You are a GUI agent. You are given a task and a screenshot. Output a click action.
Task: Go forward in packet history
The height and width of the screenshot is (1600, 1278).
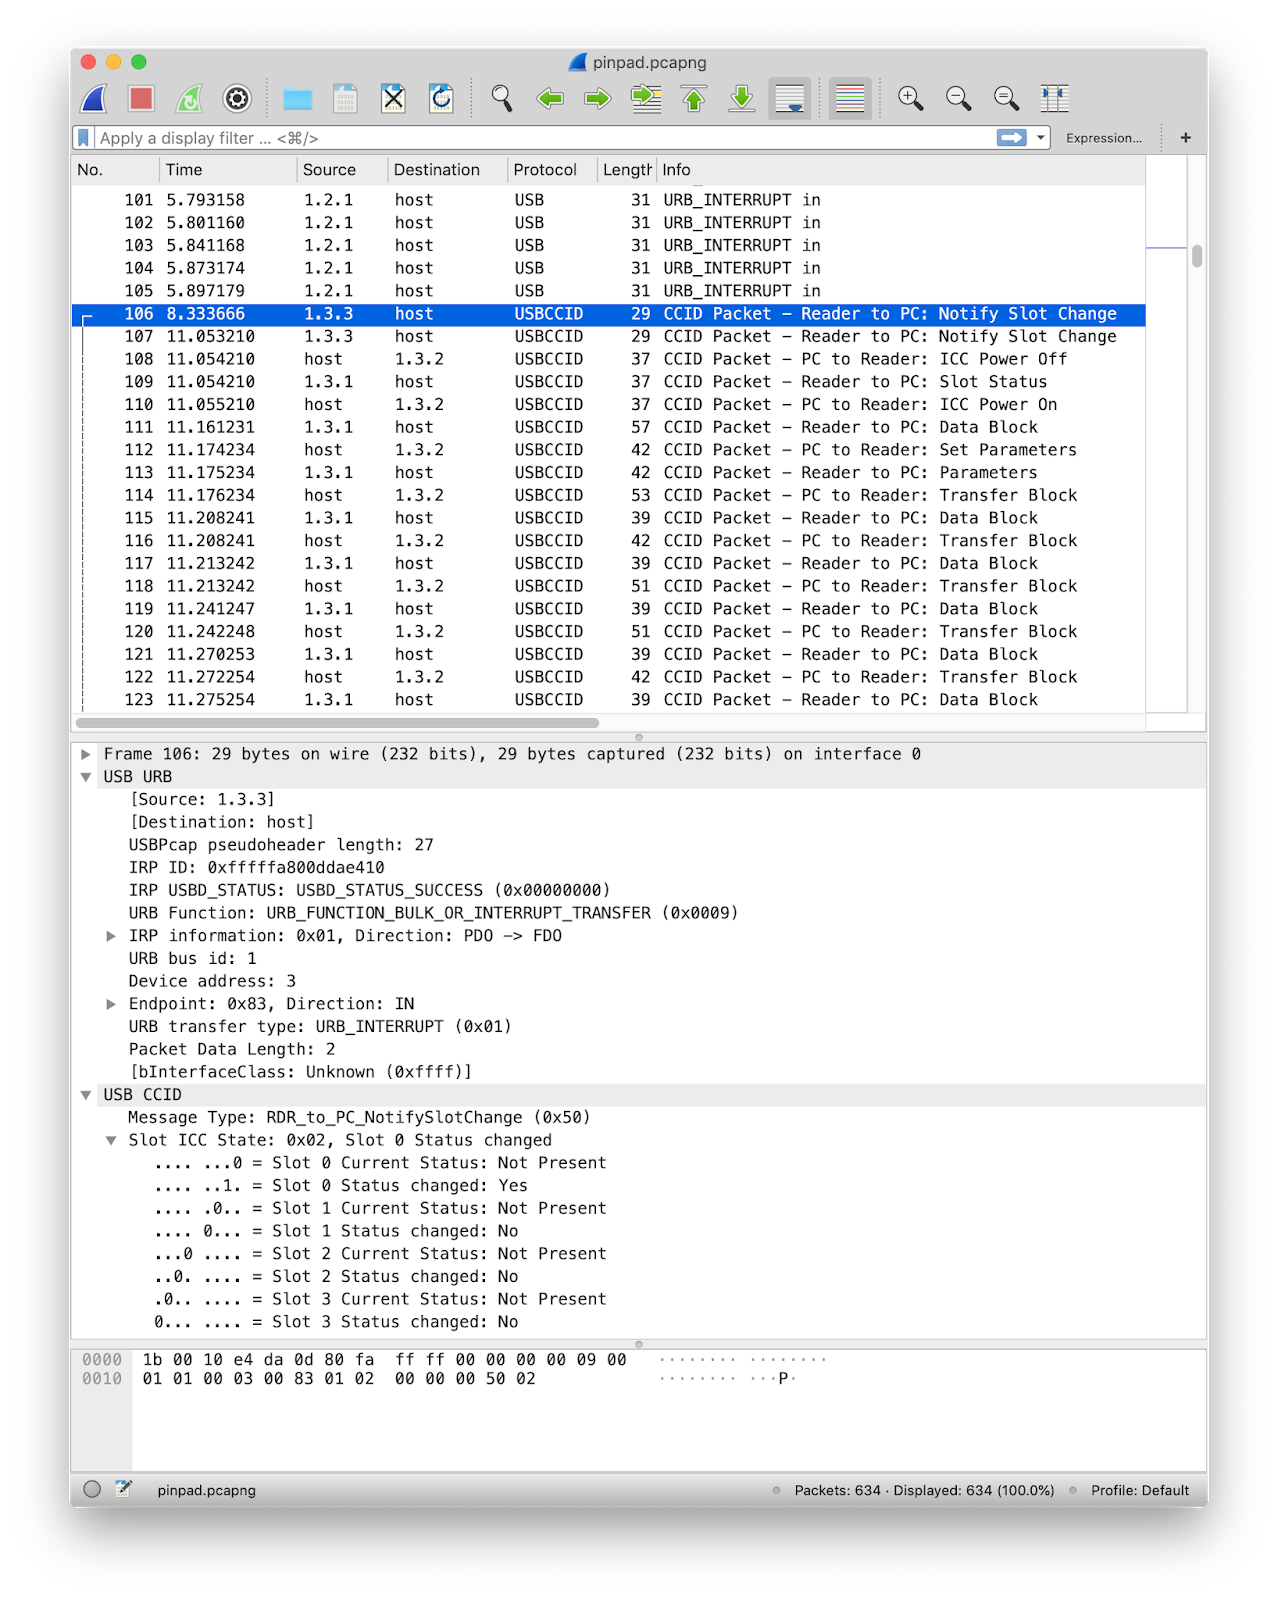pyautogui.click(x=598, y=99)
